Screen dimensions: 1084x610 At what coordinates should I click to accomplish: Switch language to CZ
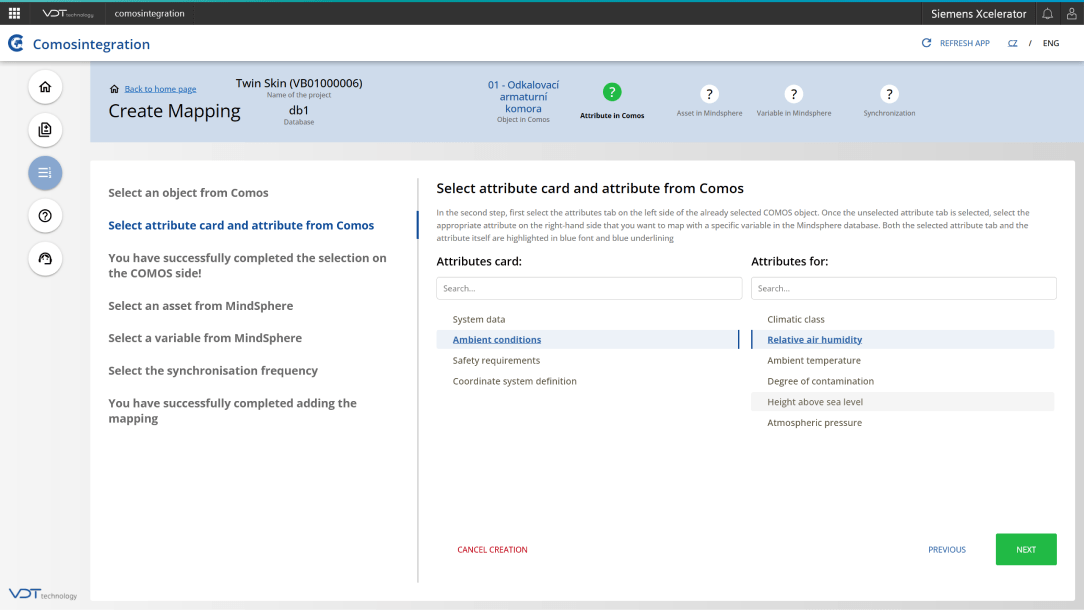(x=1012, y=43)
